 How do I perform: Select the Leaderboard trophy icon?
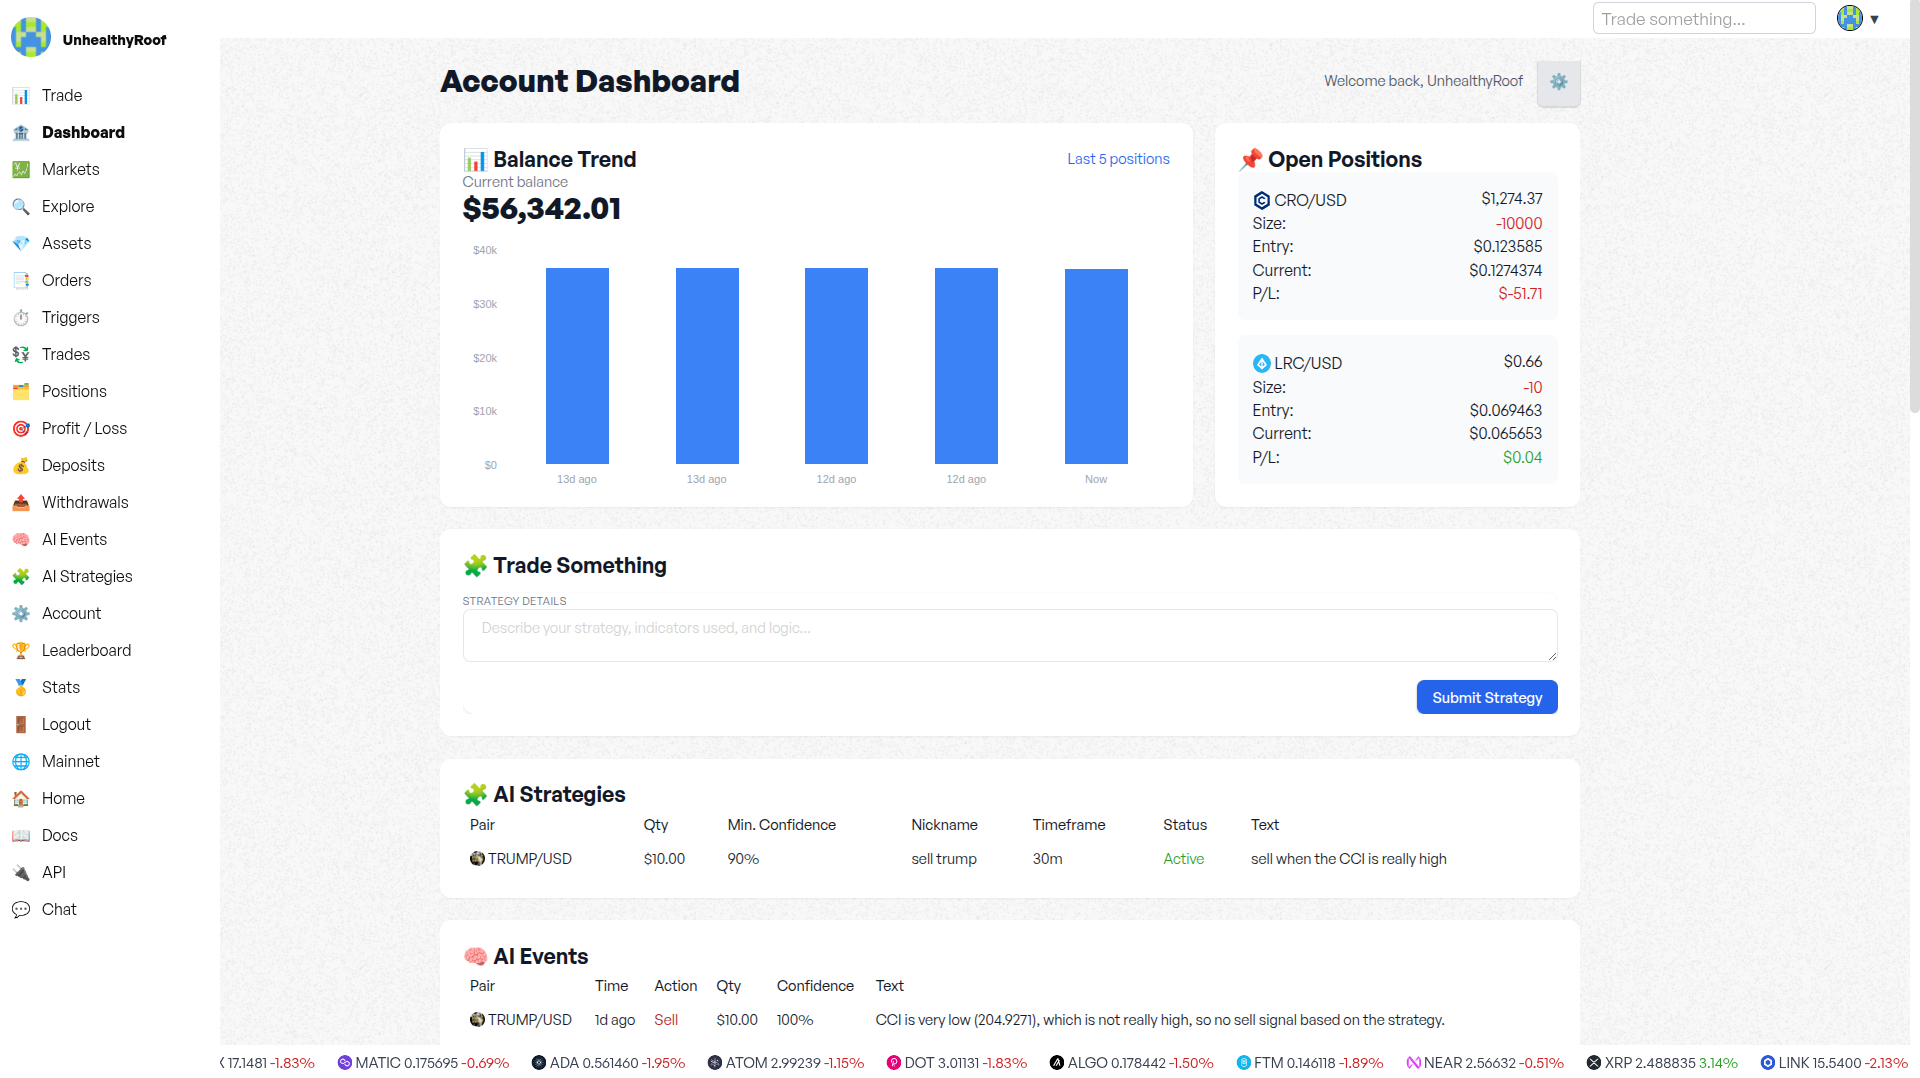pos(21,650)
